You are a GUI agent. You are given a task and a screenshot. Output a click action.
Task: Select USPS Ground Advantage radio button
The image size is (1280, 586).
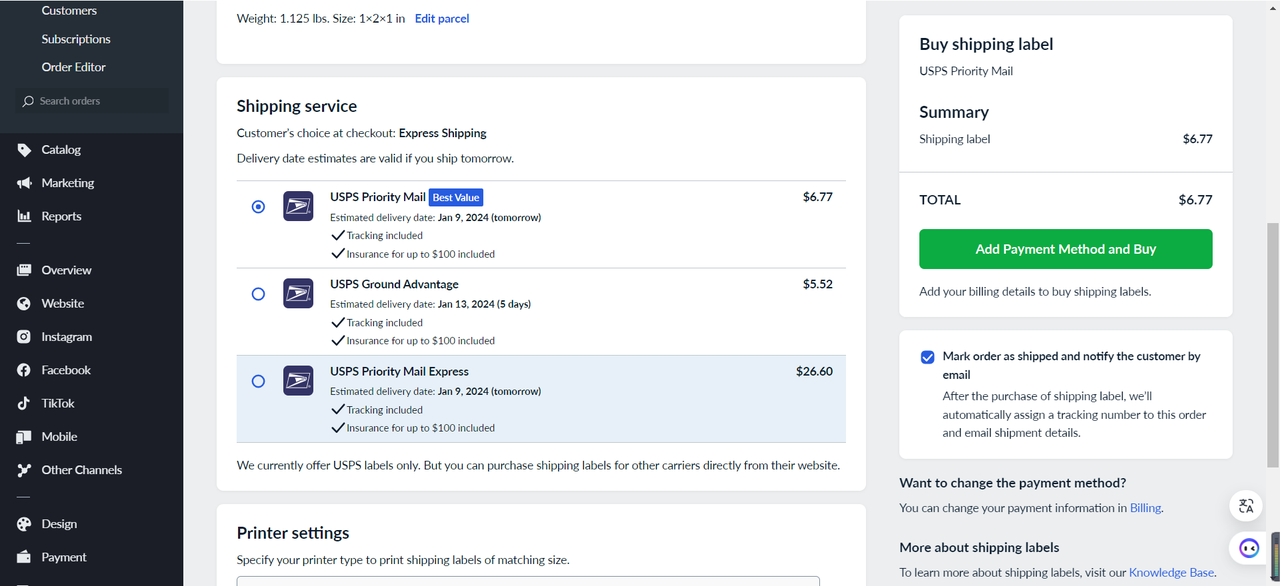click(258, 294)
